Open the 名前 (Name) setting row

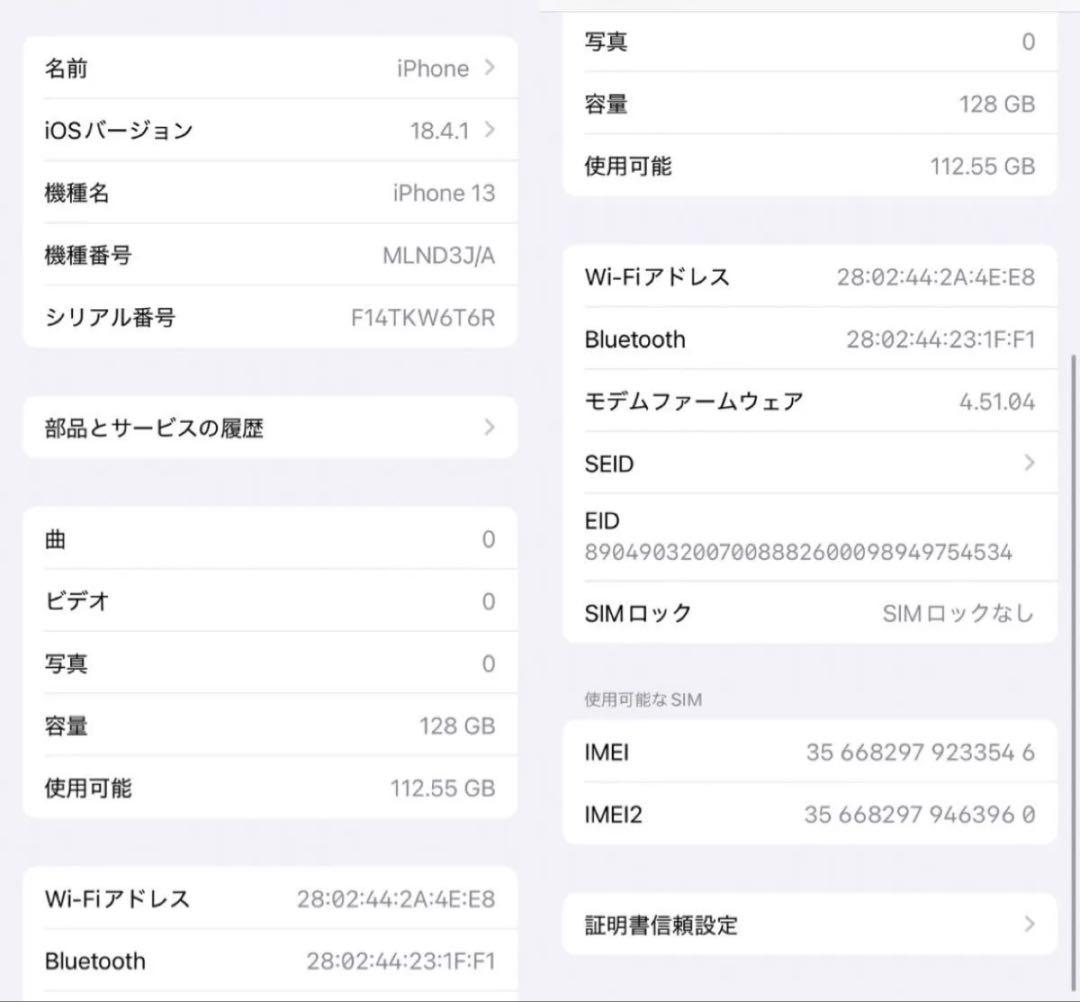point(270,68)
